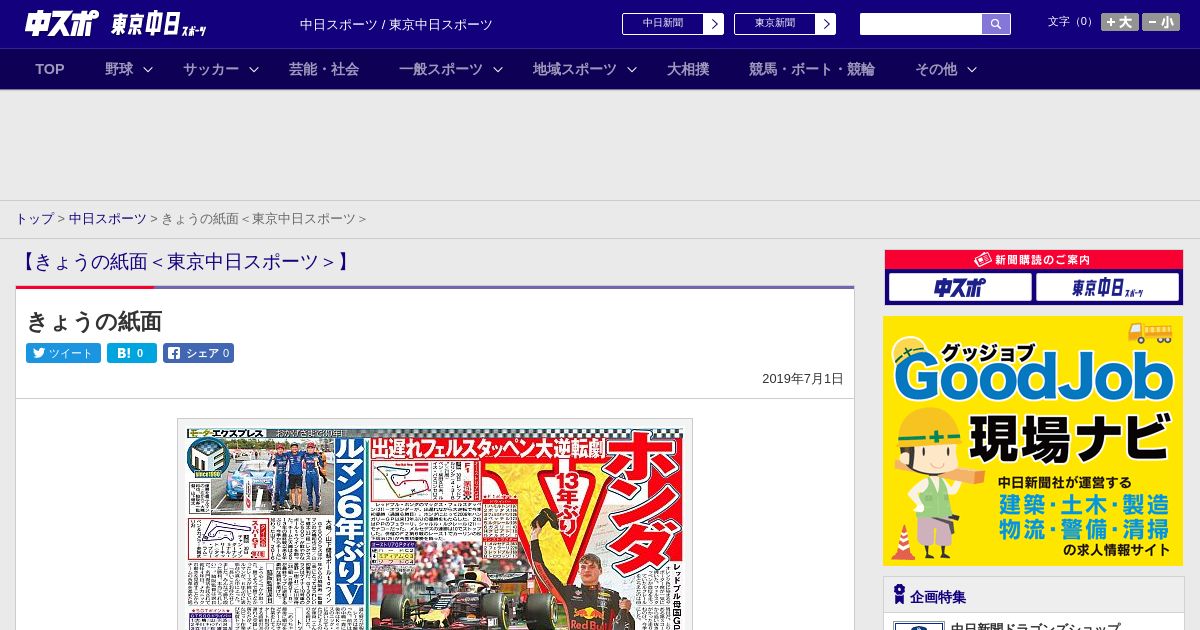Image resolution: width=1200 pixels, height=630 pixels.
Task: Open the 一般スポーツ navigation menu
Action: tap(441, 69)
